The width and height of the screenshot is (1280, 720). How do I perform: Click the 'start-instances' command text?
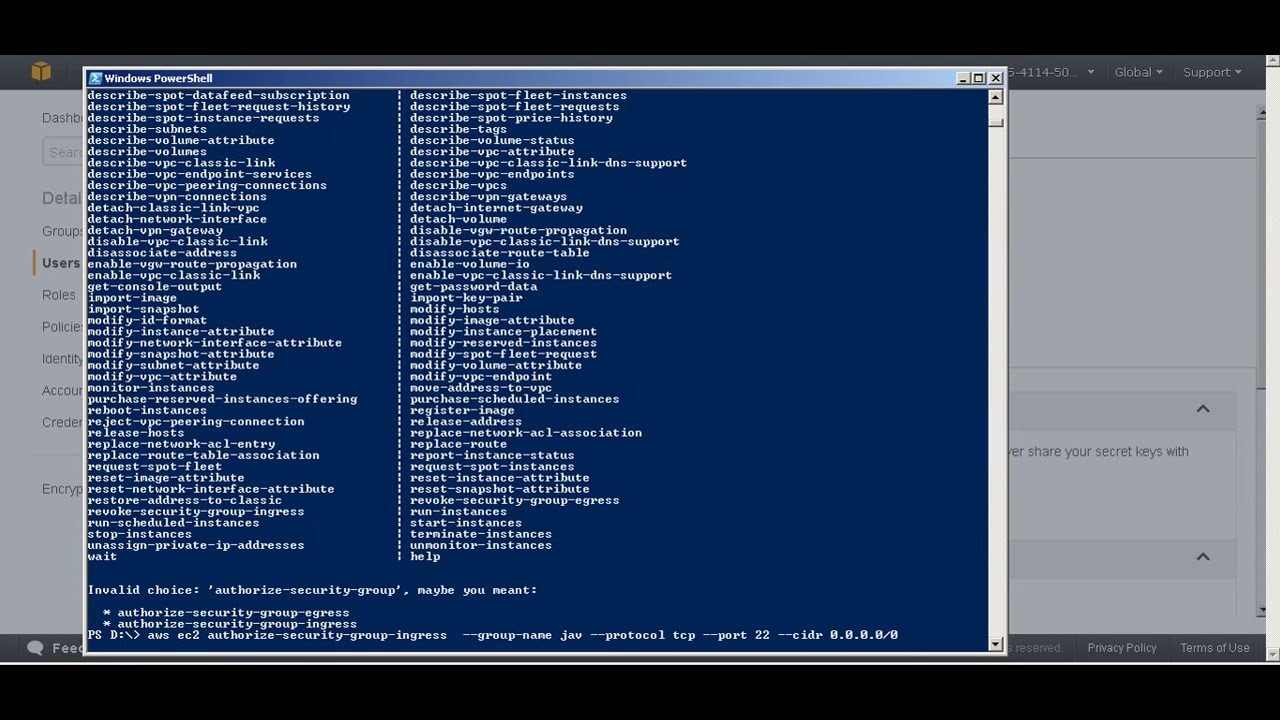pos(466,523)
